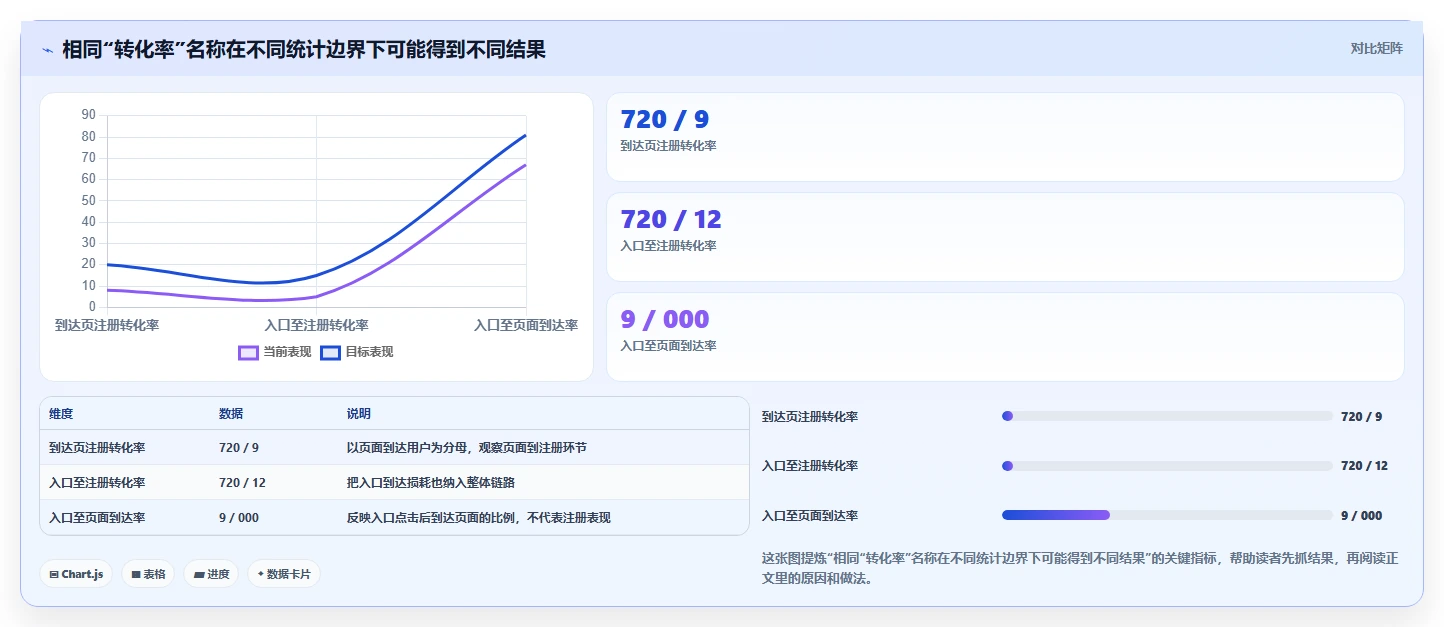The width and height of the screenshot is (1444, 627).
Task: Click table cell 720 / 9
Action: pyautogui.click(x=239, y=448)
